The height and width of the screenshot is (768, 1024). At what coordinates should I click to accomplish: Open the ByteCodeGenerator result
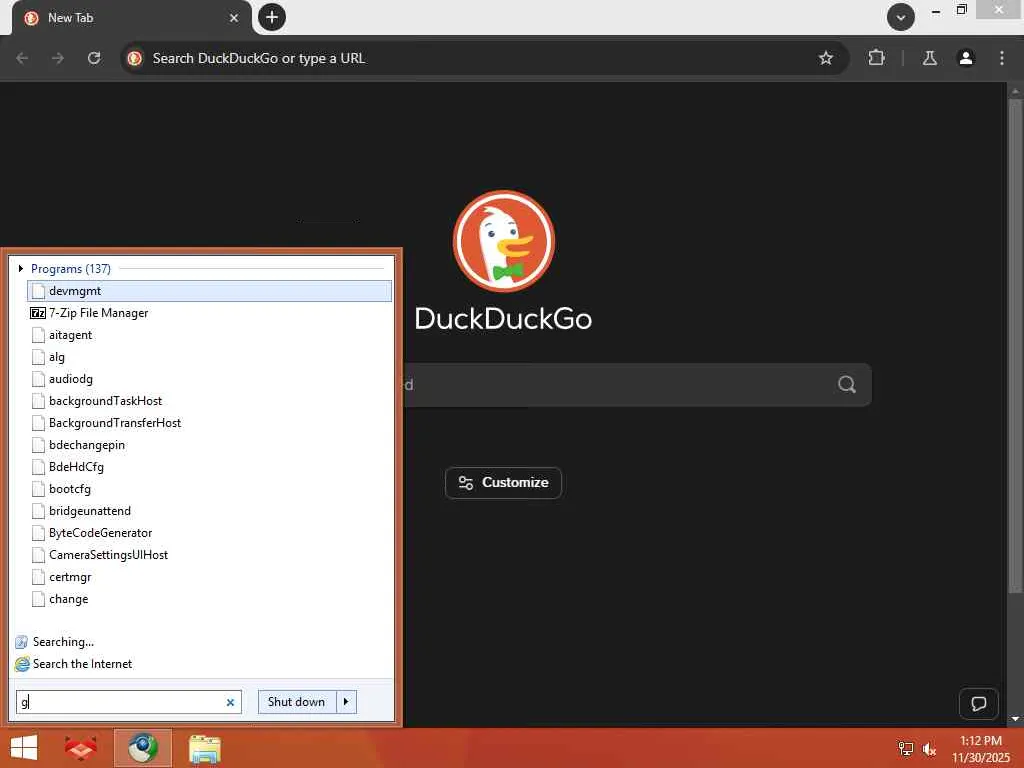click(210, 533)
